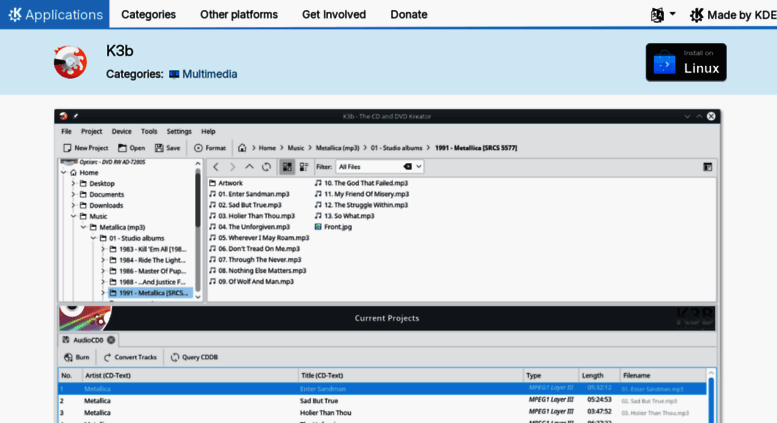Collapse the Music folder in the tree

[73, 216]
